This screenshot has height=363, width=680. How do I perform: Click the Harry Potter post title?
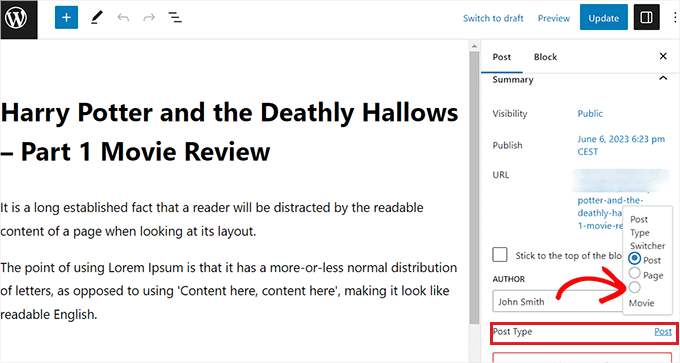pyautogui.click(x=229, y=132)
